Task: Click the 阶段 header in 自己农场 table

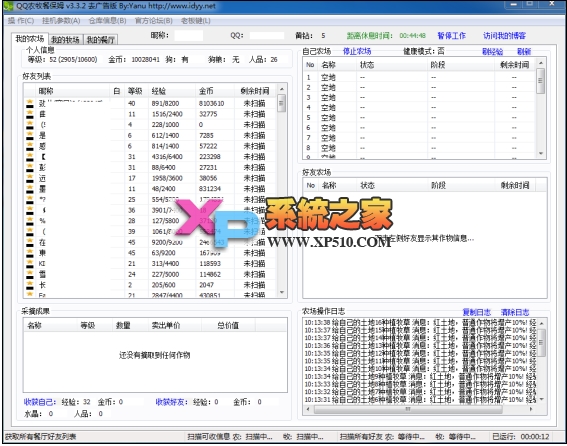Action: (461, 65)
